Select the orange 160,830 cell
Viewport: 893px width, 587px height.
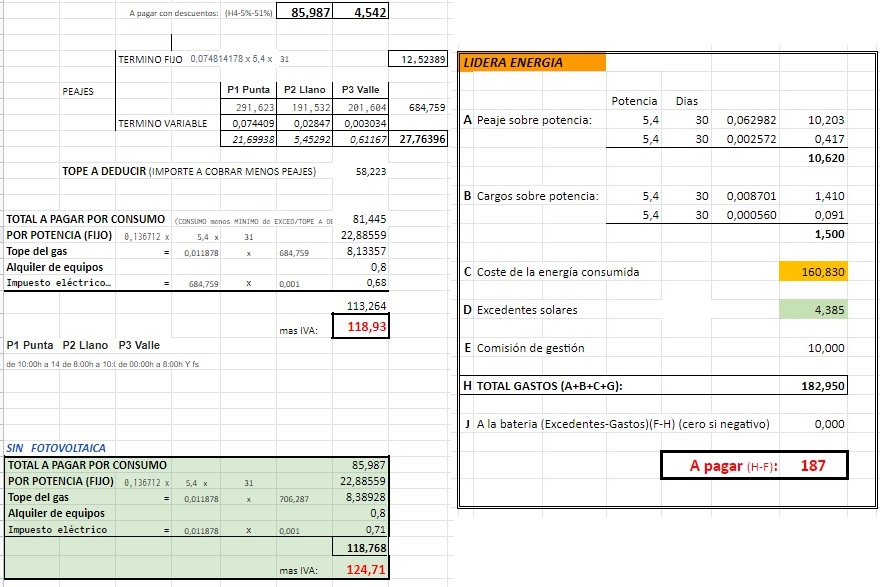pos(813,272)
